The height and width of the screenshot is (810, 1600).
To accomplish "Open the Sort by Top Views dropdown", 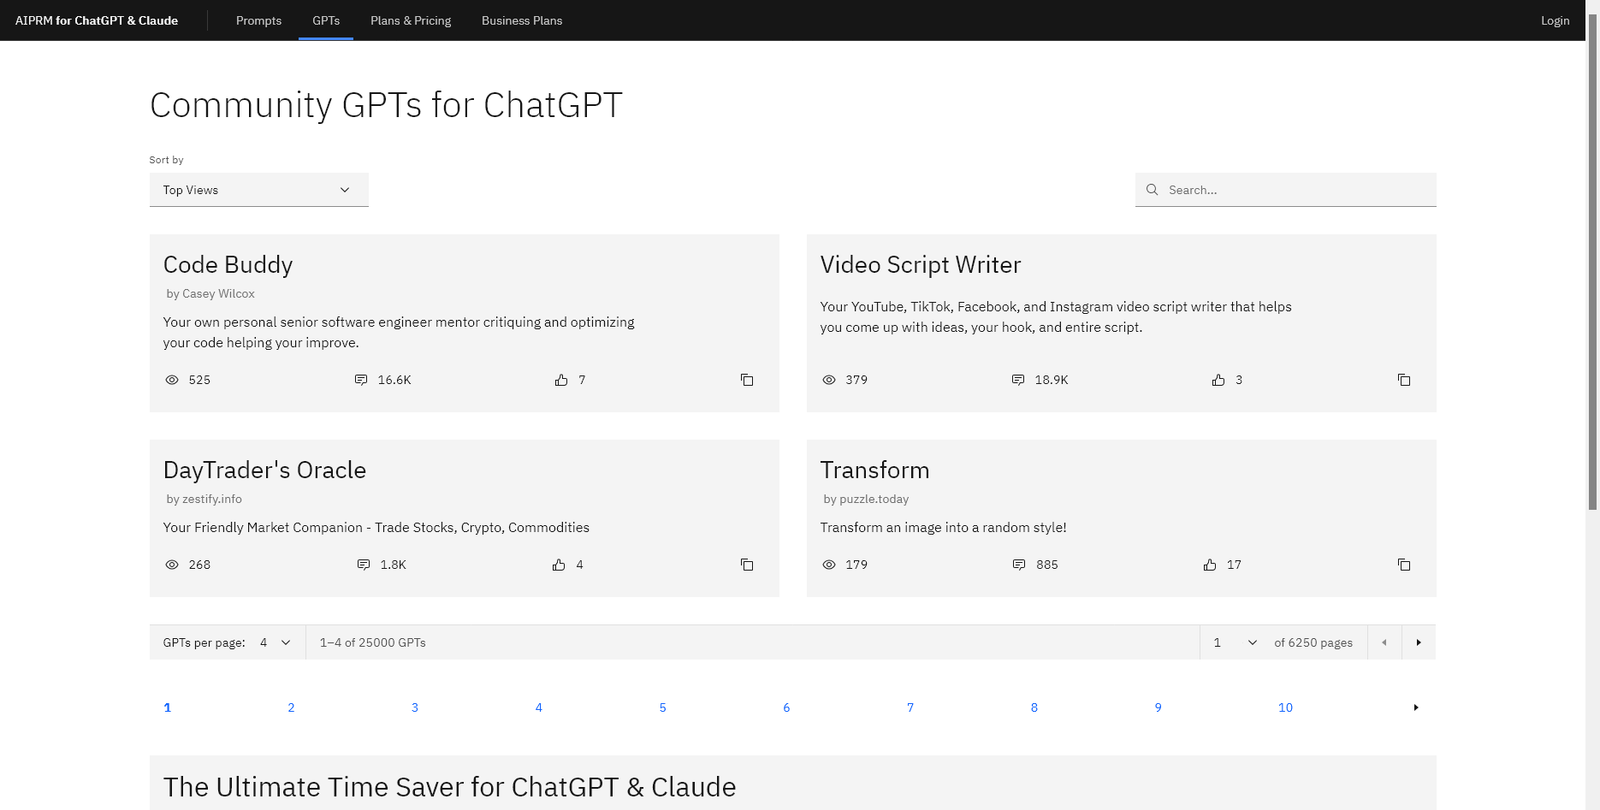I will pyautogui.click(x=258, y=190).
